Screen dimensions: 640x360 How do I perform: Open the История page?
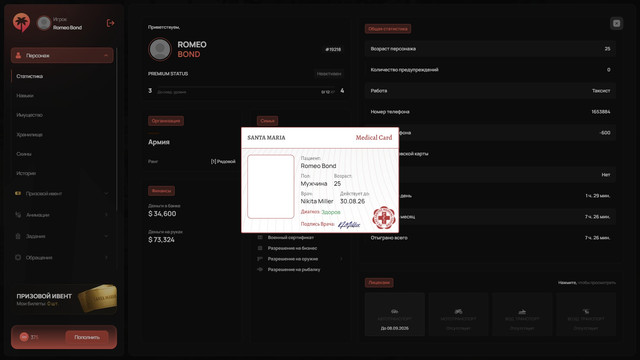coord(26,173)
